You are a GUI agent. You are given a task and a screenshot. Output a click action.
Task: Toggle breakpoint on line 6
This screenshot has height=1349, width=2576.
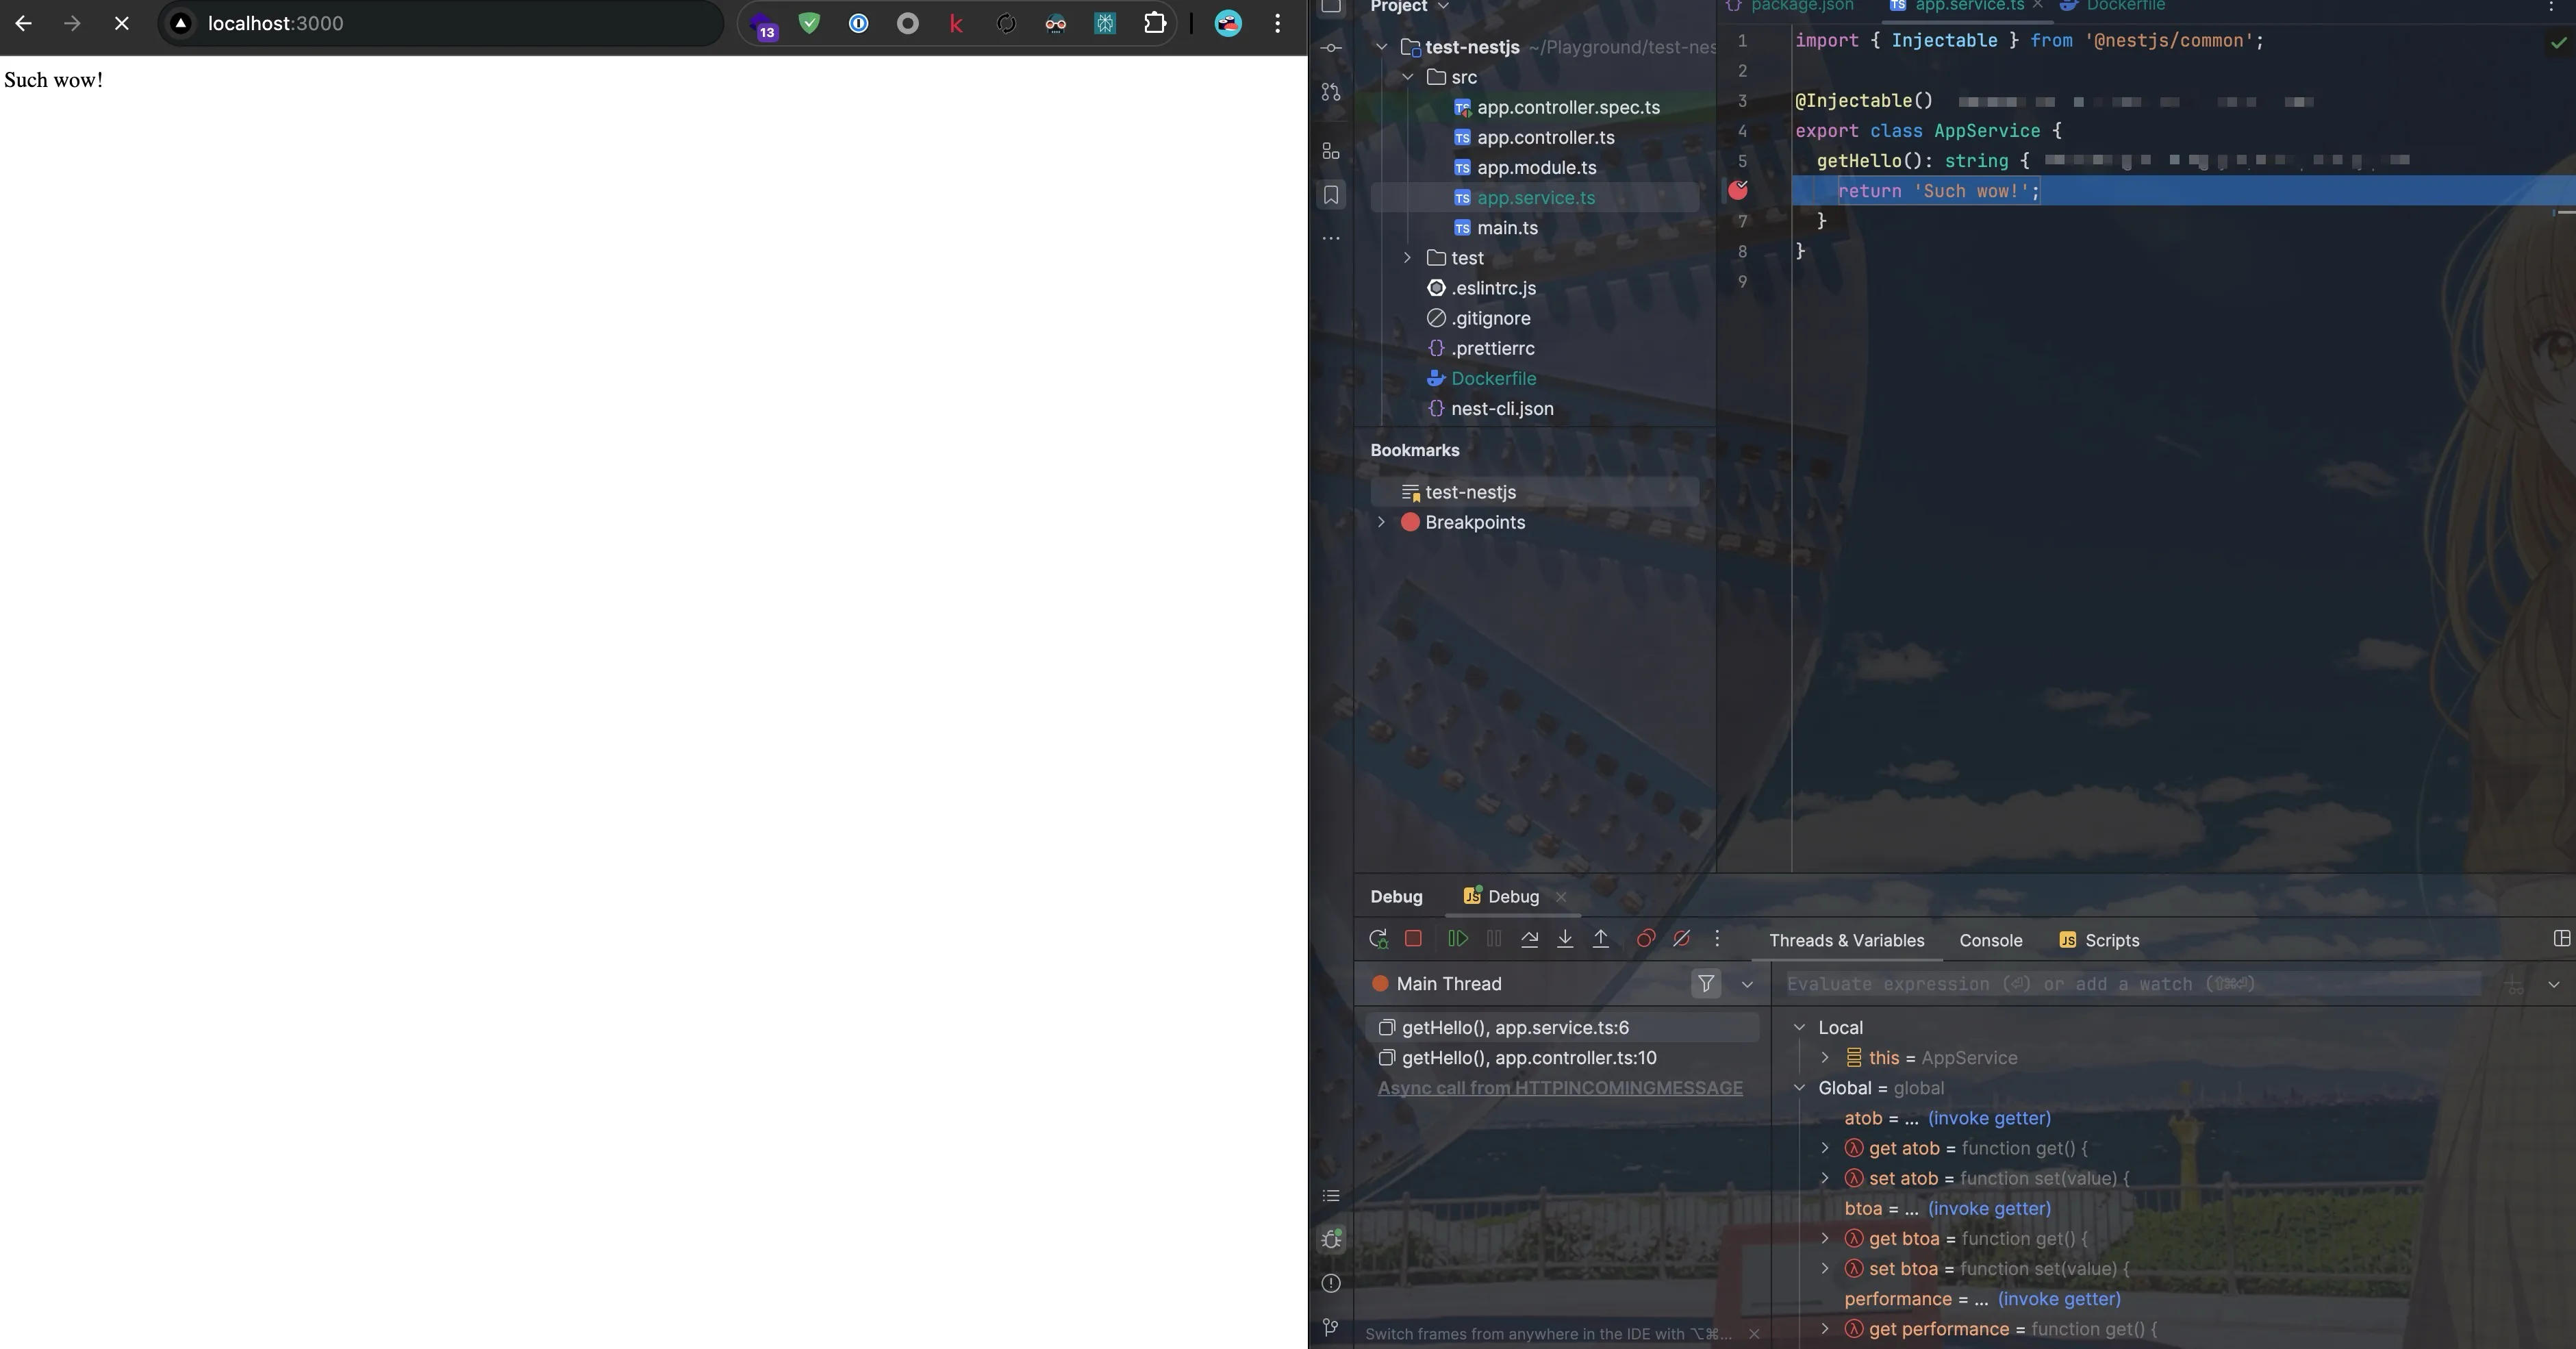pos(1738,190)
